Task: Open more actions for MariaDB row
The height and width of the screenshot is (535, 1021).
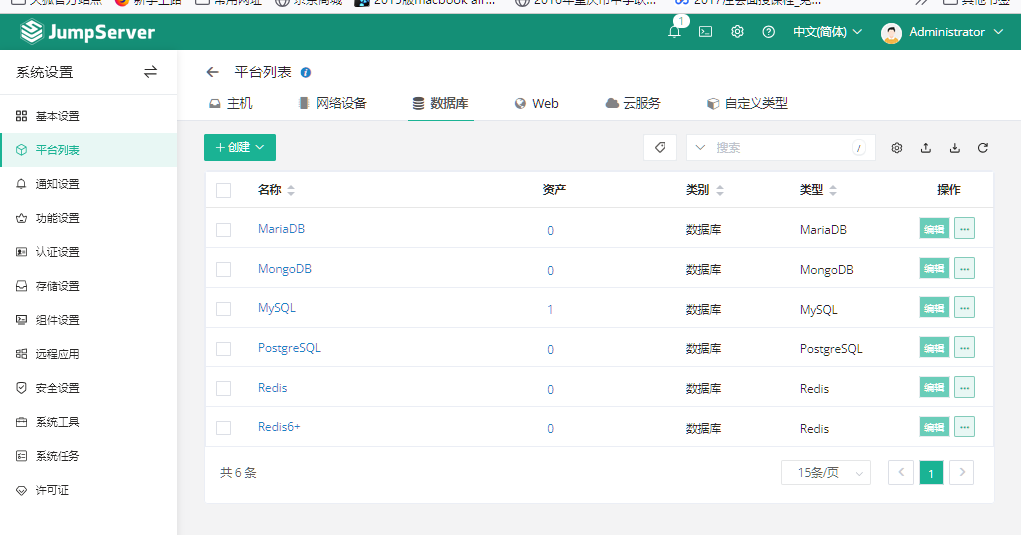Action: (964, 229)
